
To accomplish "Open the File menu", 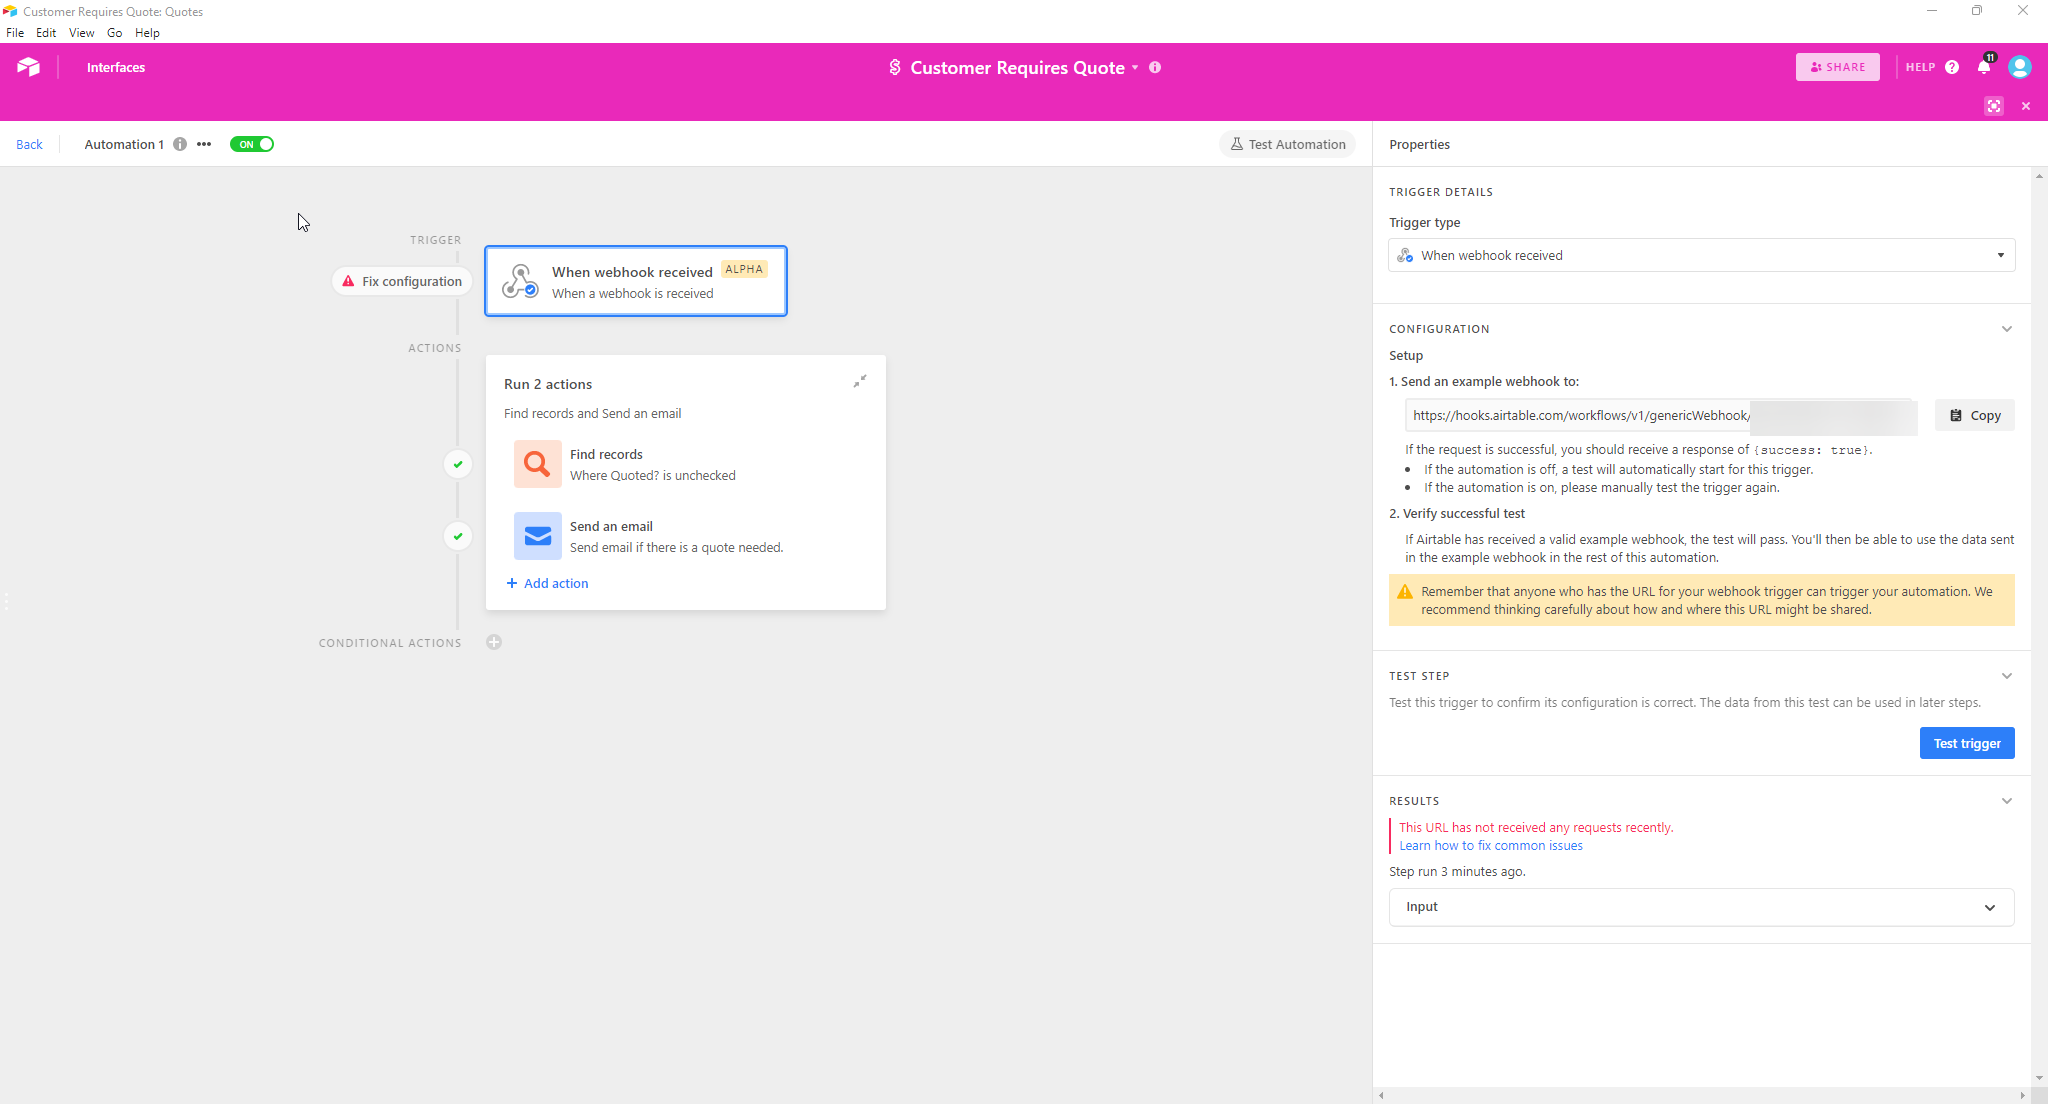I will click(15, 33).
